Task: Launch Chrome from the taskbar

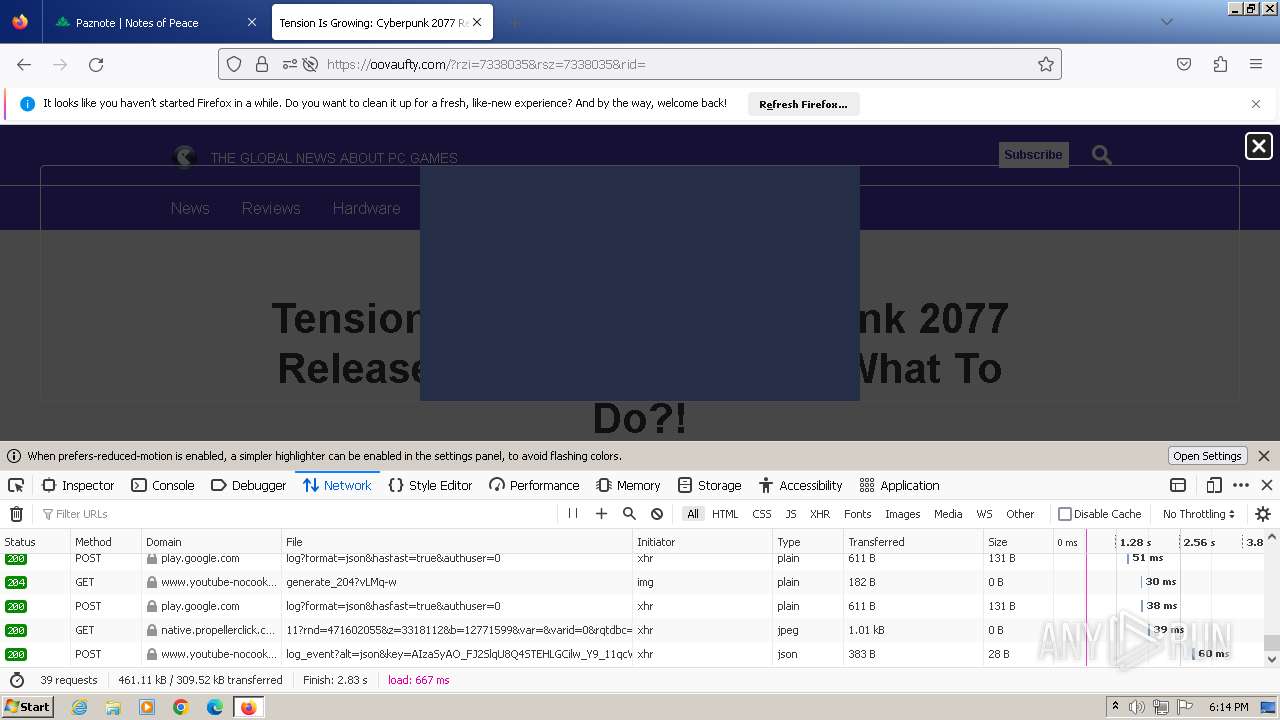Action: pos(181,707)
